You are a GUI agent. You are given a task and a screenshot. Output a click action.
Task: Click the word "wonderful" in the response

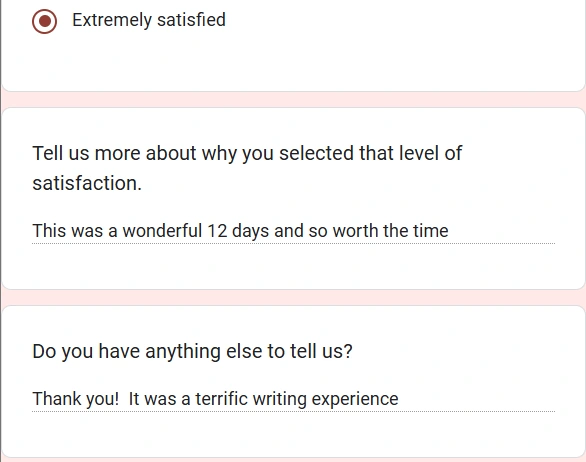tap(162, 231)
